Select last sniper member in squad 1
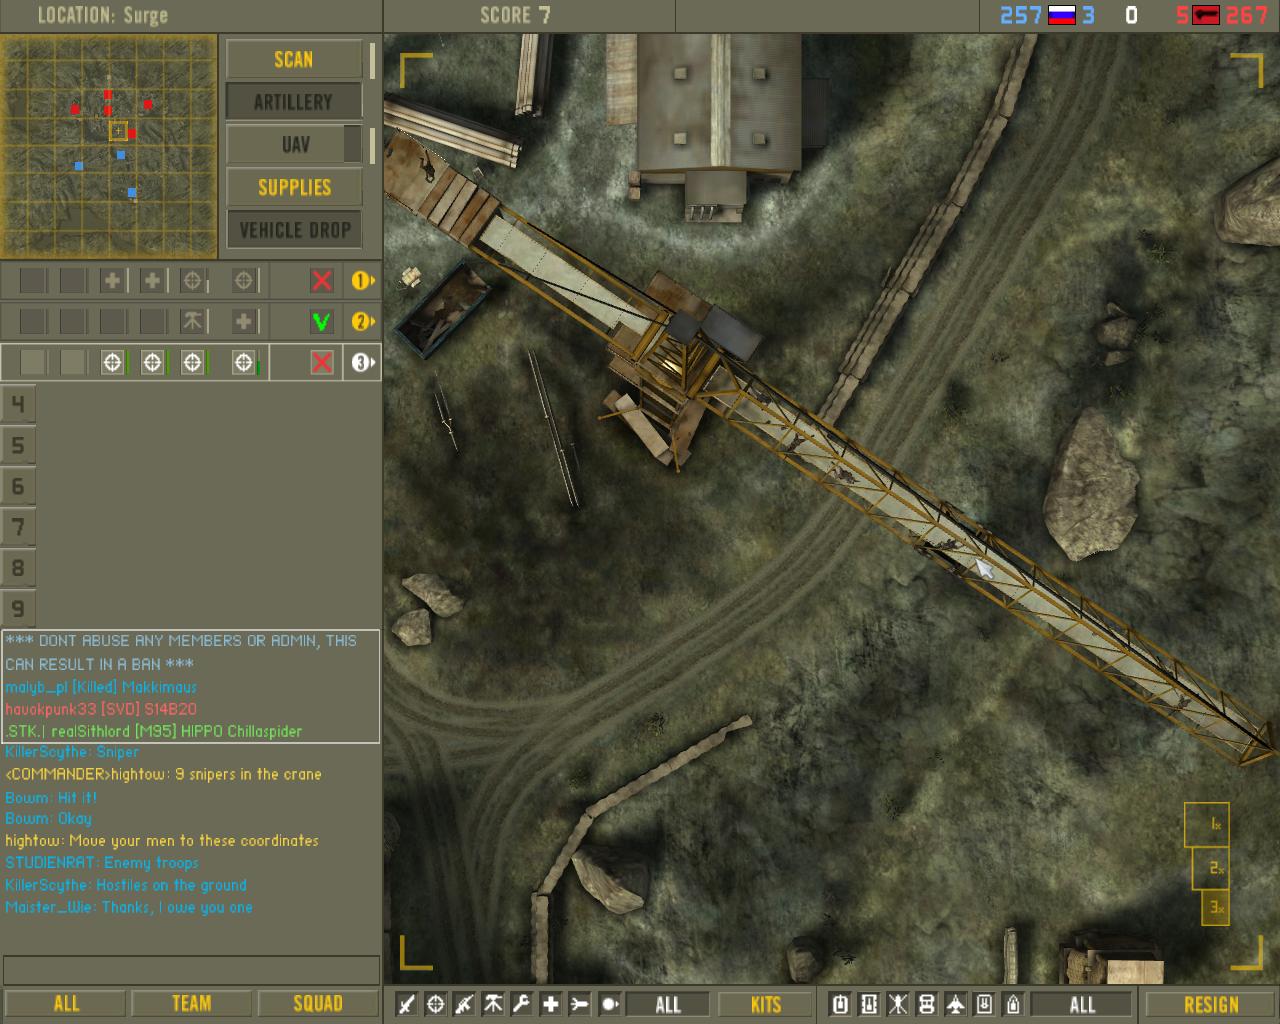The height and width of the screenshot is (1024, 1280). point(243,281)
